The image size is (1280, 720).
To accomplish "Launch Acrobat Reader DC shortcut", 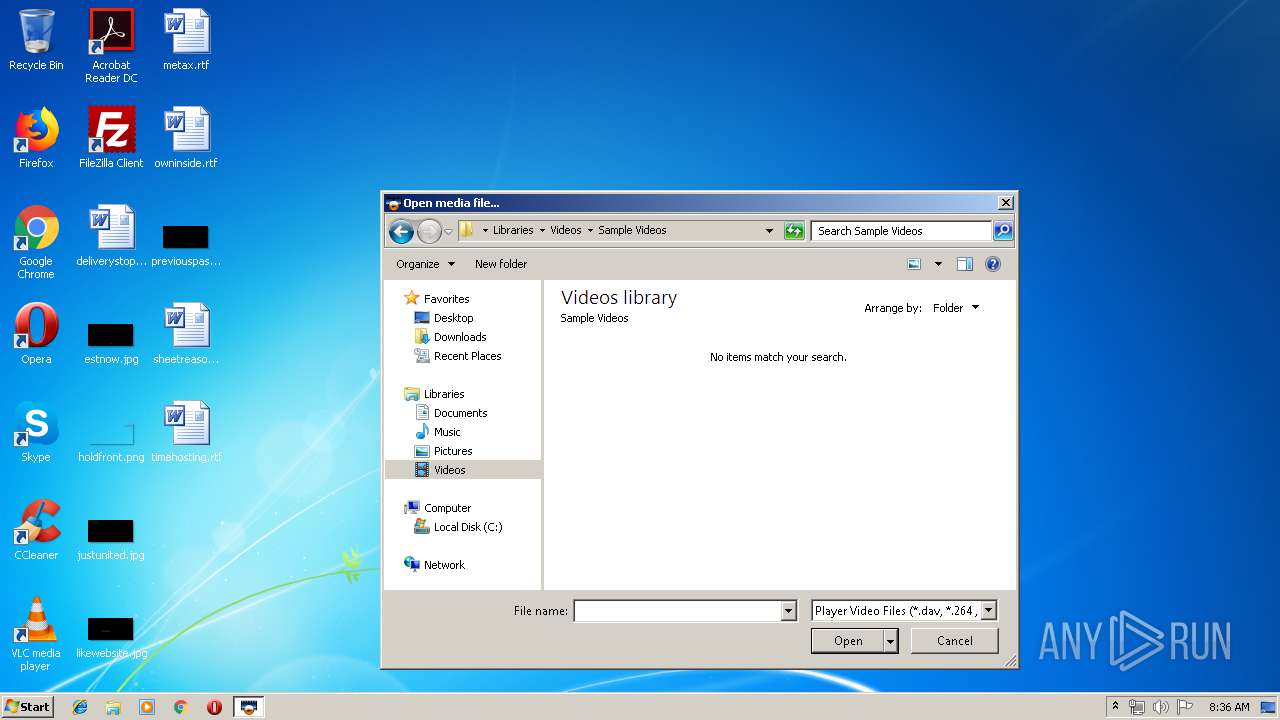I will pyautogui.click(x=111, y=46).
